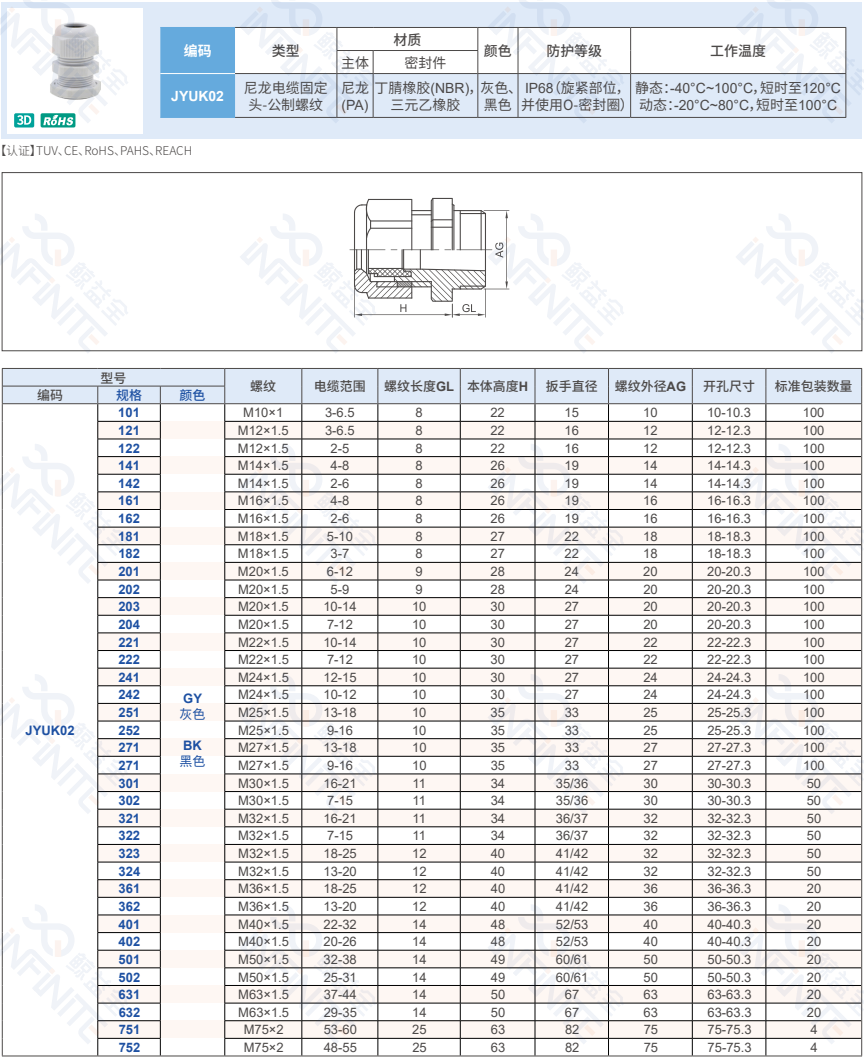This screenshot has height=1062, width=864.
Task: Select spec number 631
Action: pos(129,994)
